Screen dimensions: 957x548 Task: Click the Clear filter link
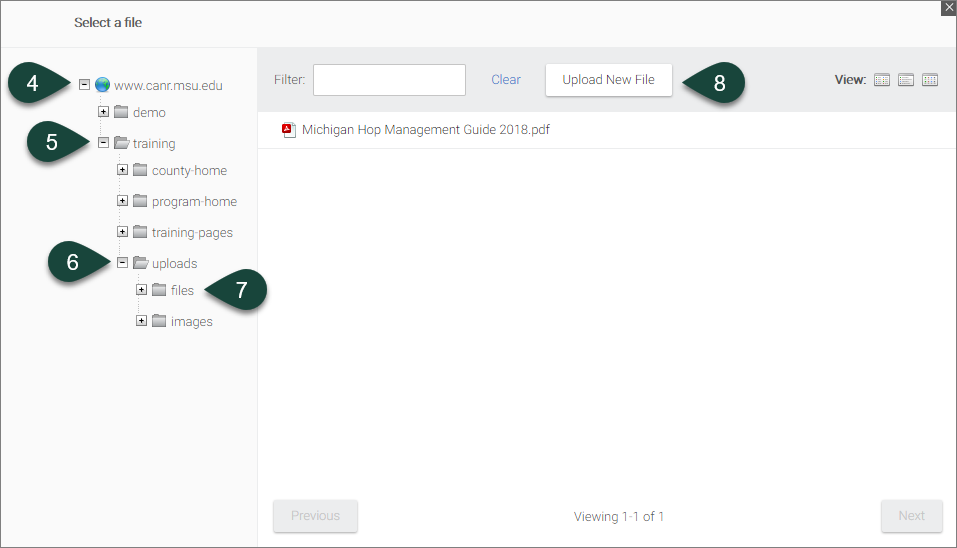[x=505, y=80]
